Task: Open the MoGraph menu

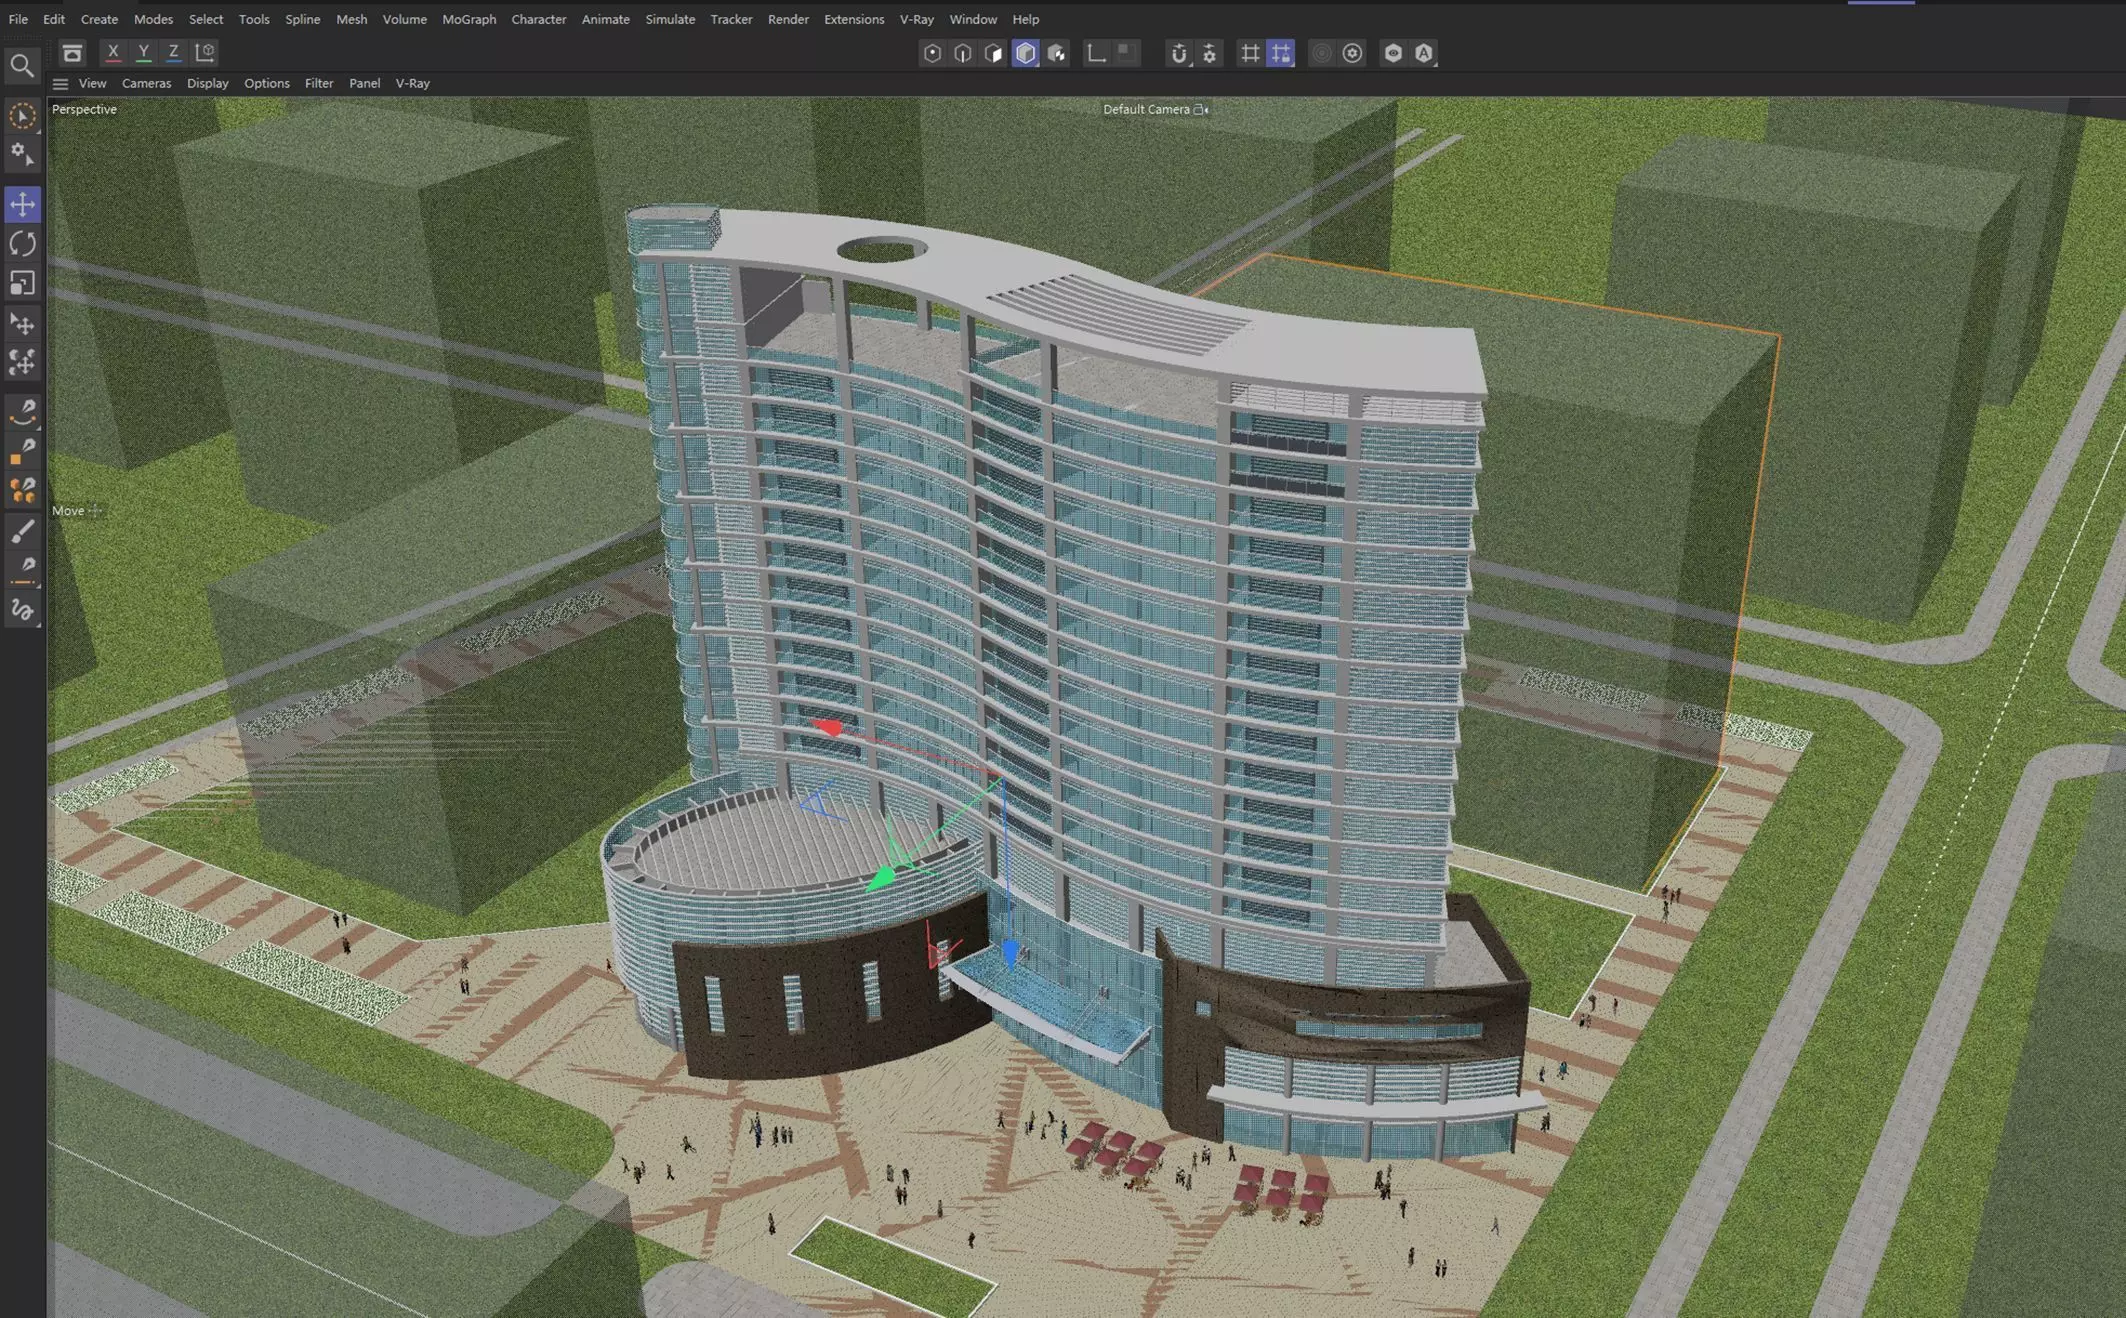Action: click(469, 19)
